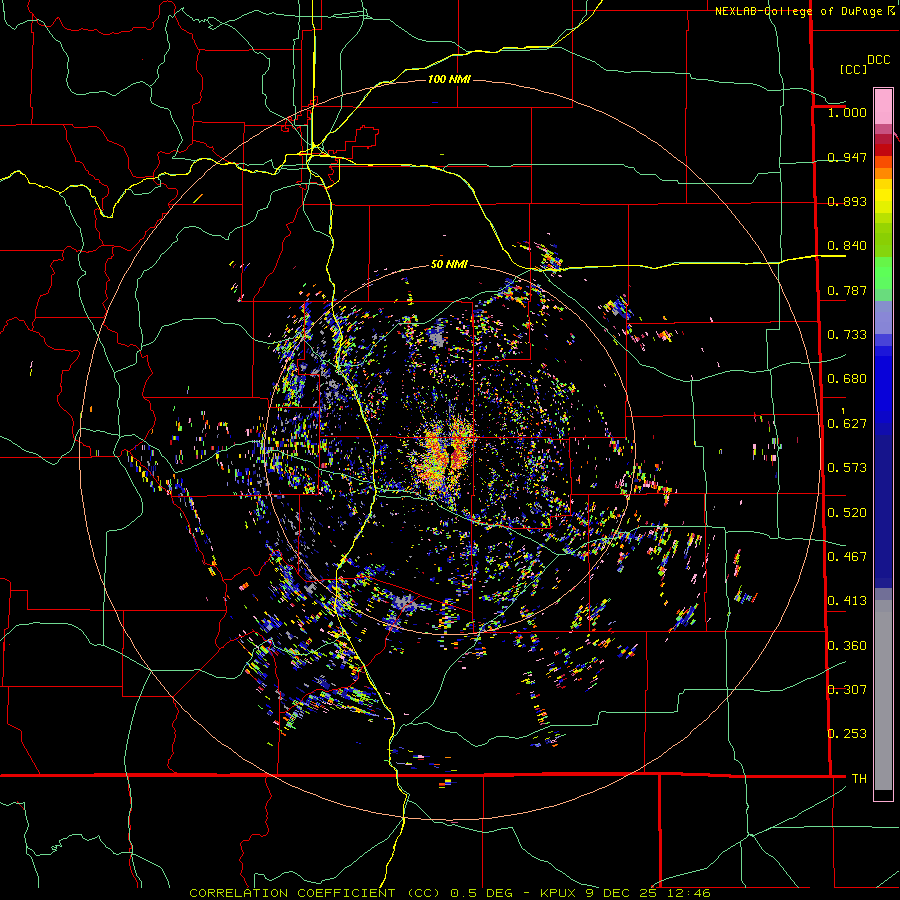Click the 1.000 scale value

click(x=847, y=112)
